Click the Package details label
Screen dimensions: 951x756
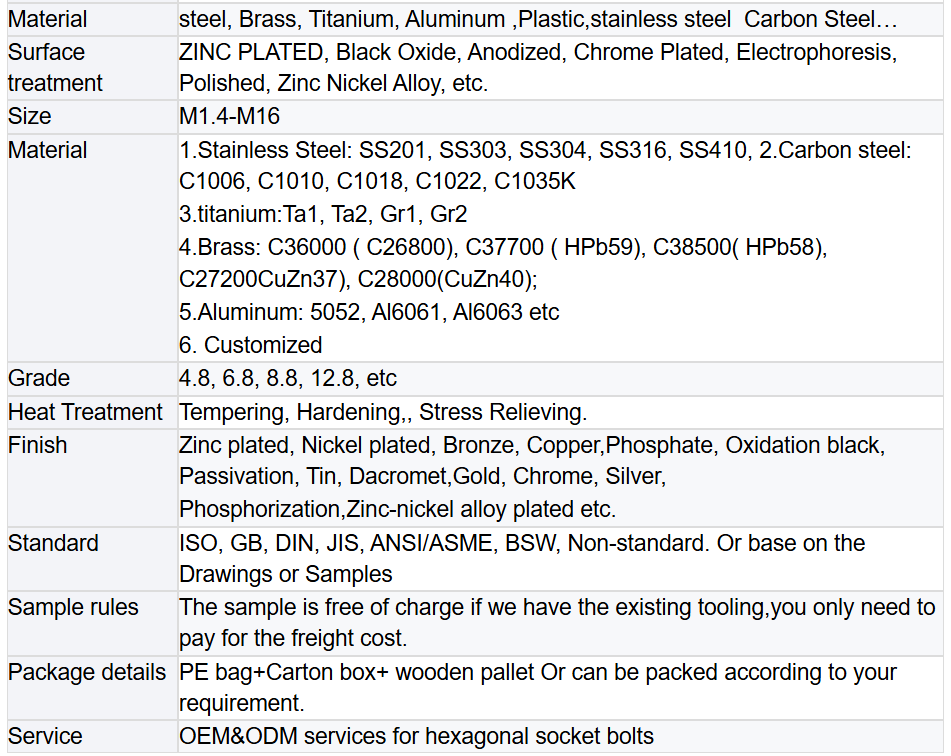[87, 673]
